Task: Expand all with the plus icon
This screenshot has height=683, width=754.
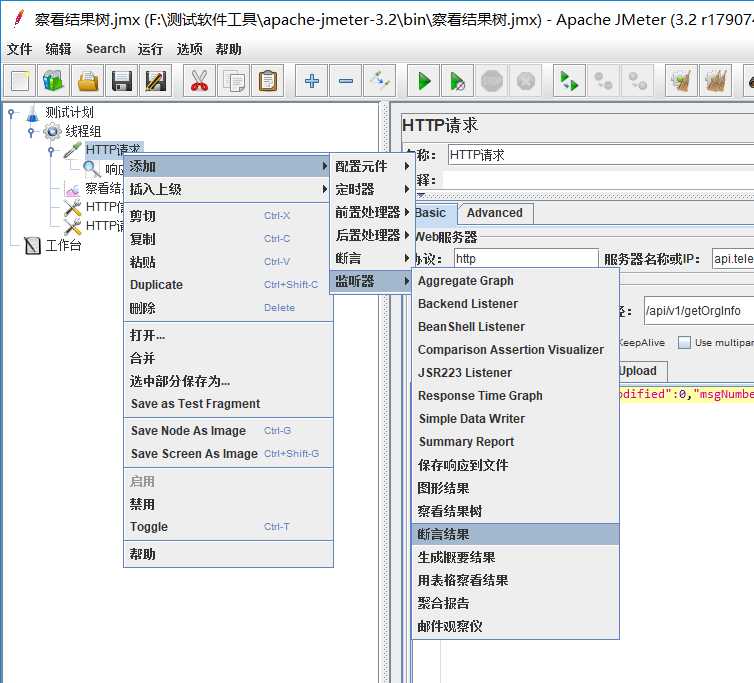Action: pos(312,81)
